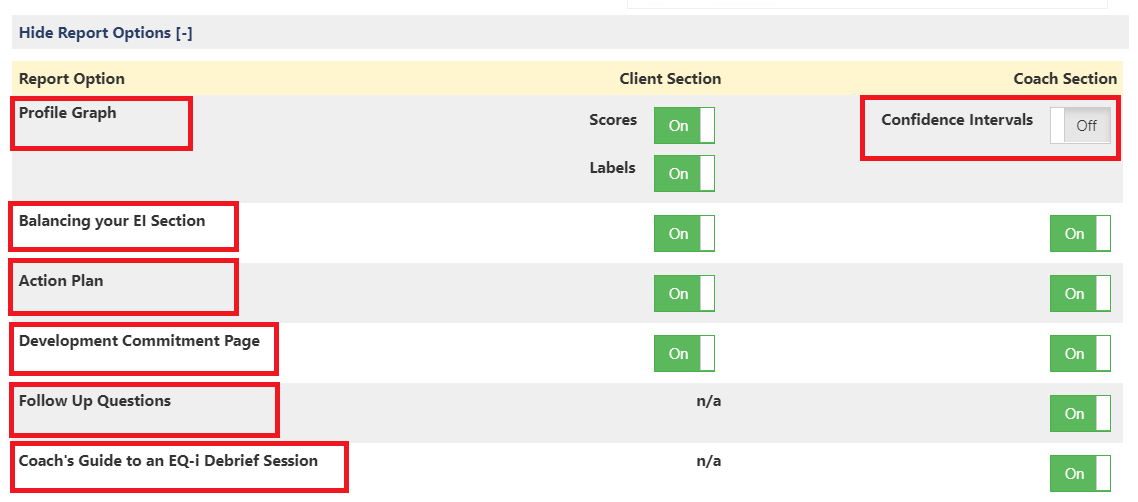The width and height of the screenshot is (1138, 502).
Task: Toggle Coach's Guide to EQ-i Debrief switch
Action: point(1080,474)
